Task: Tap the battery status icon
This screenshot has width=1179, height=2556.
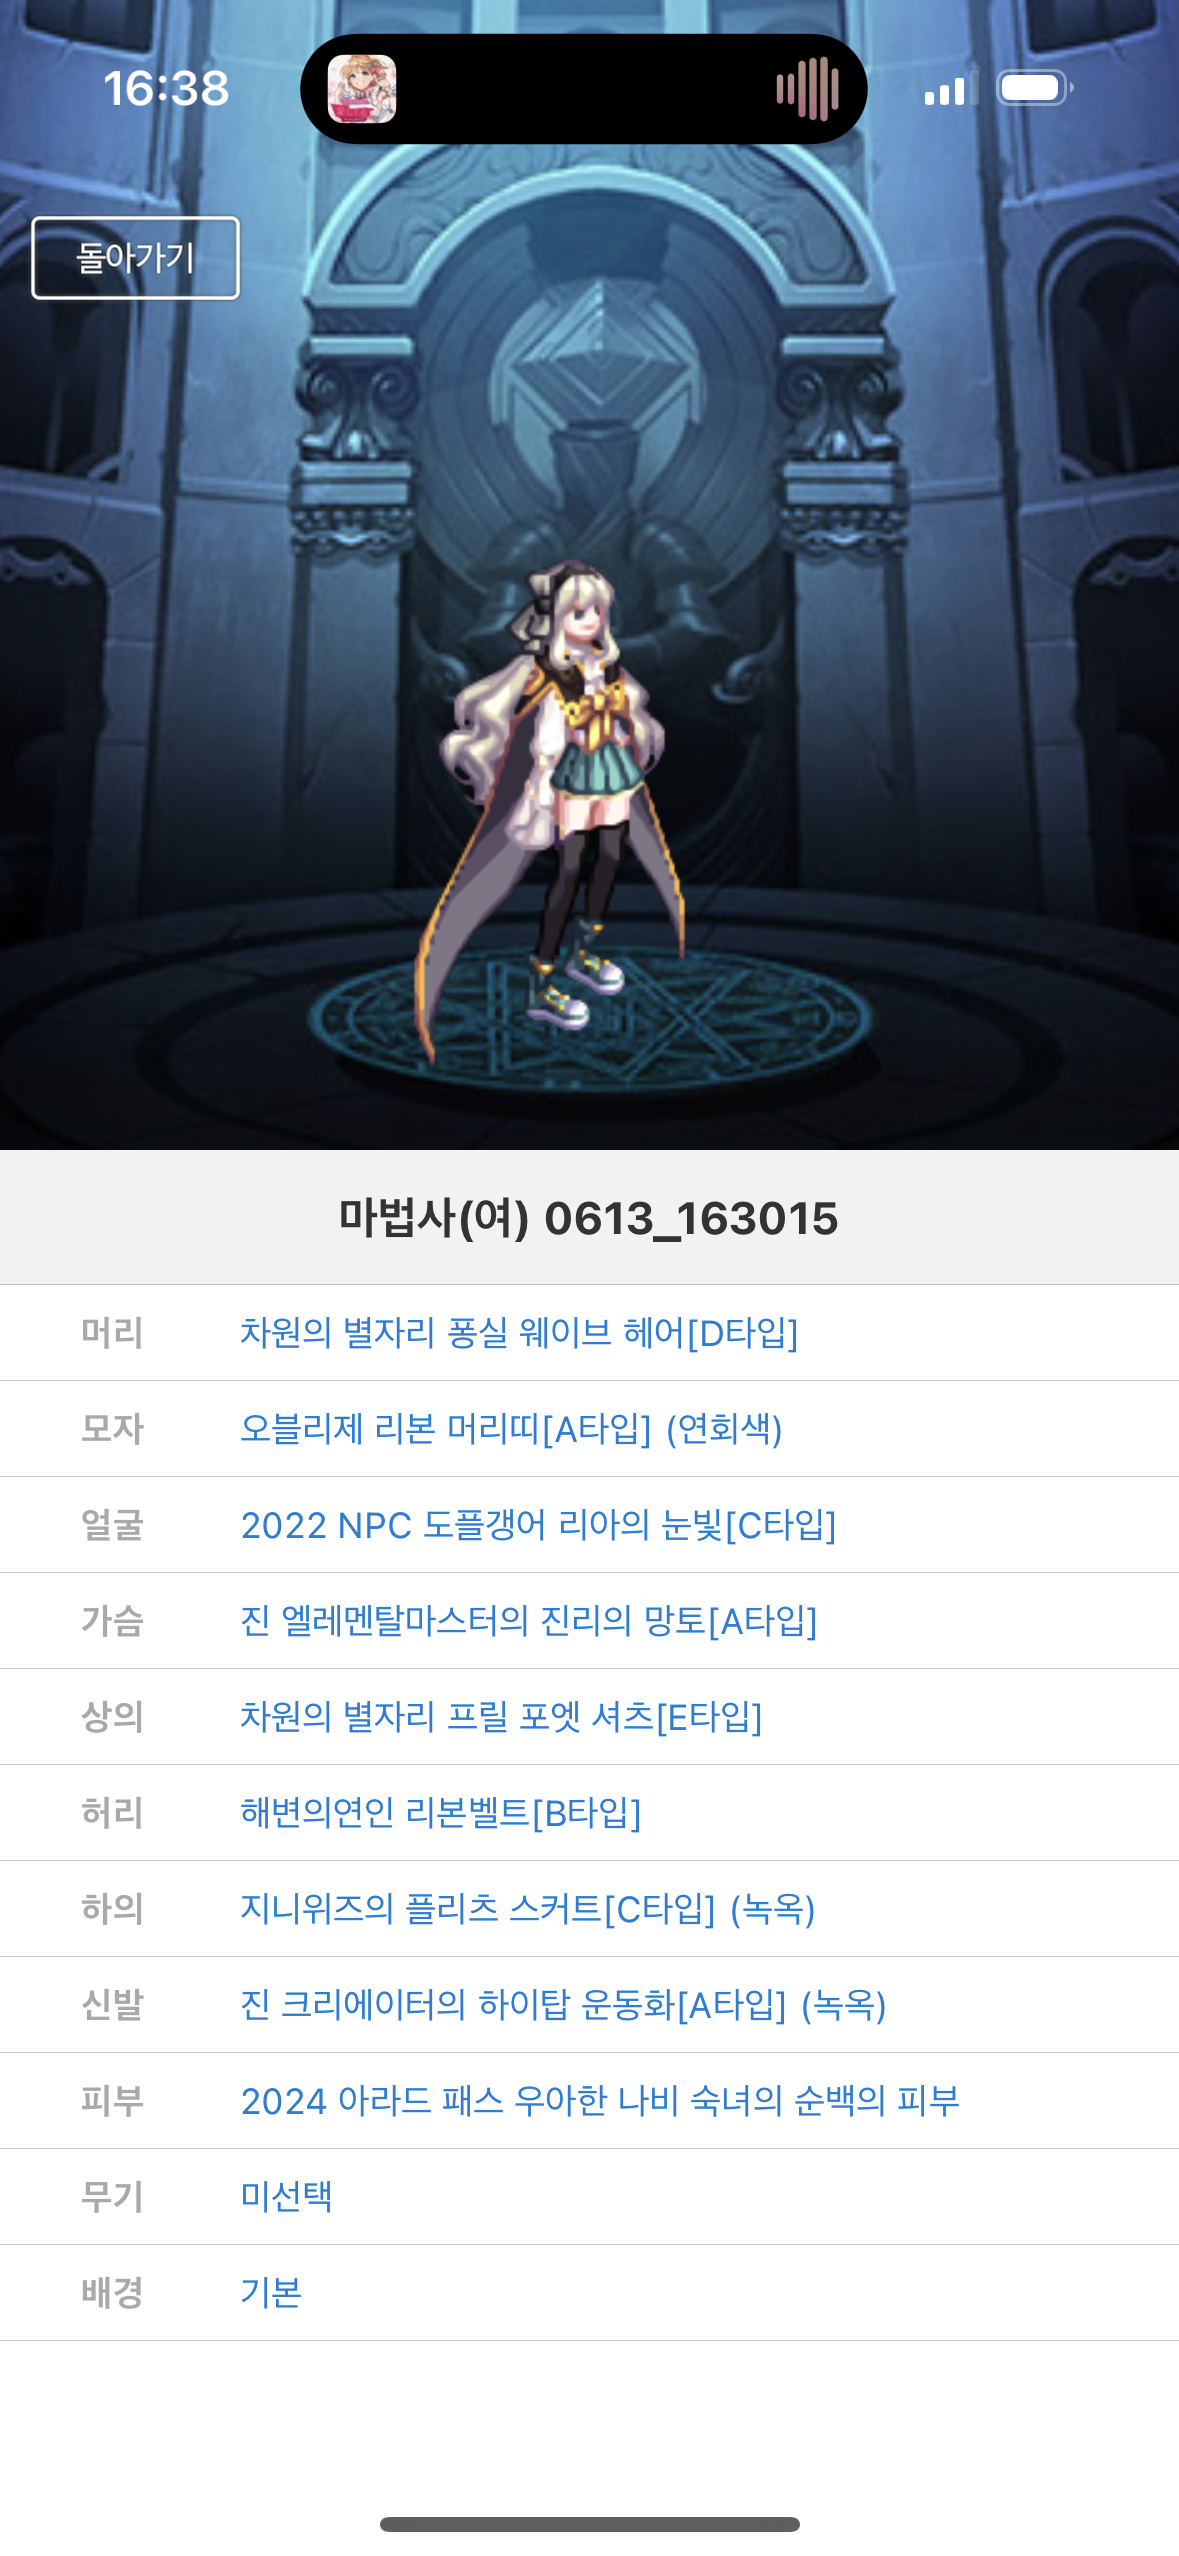Action: pyautogui.click(x=1036, y=88)
